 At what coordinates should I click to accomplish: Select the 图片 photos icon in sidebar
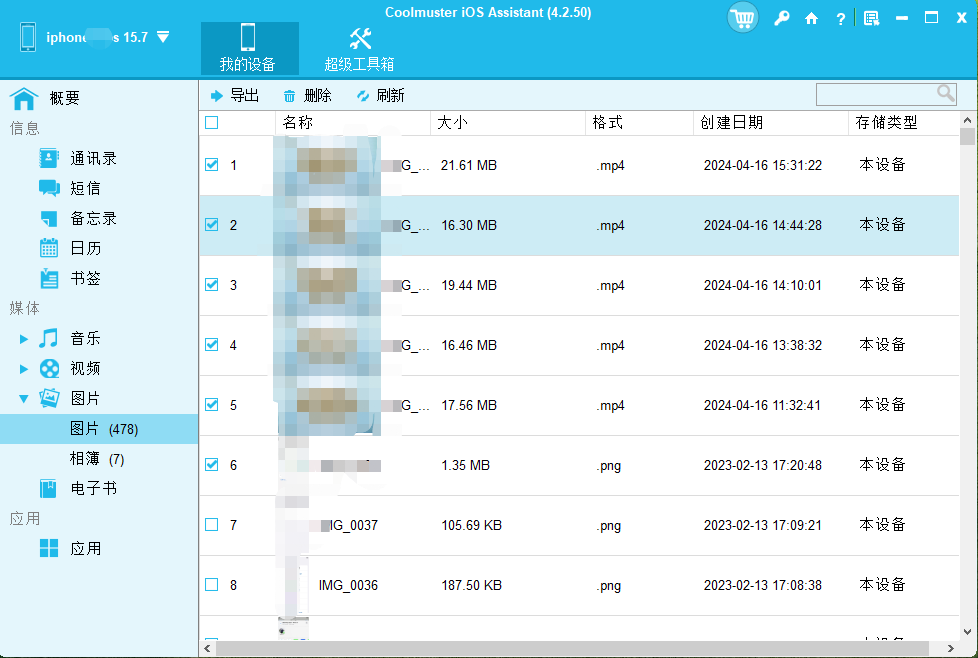[x=49, y=398]
